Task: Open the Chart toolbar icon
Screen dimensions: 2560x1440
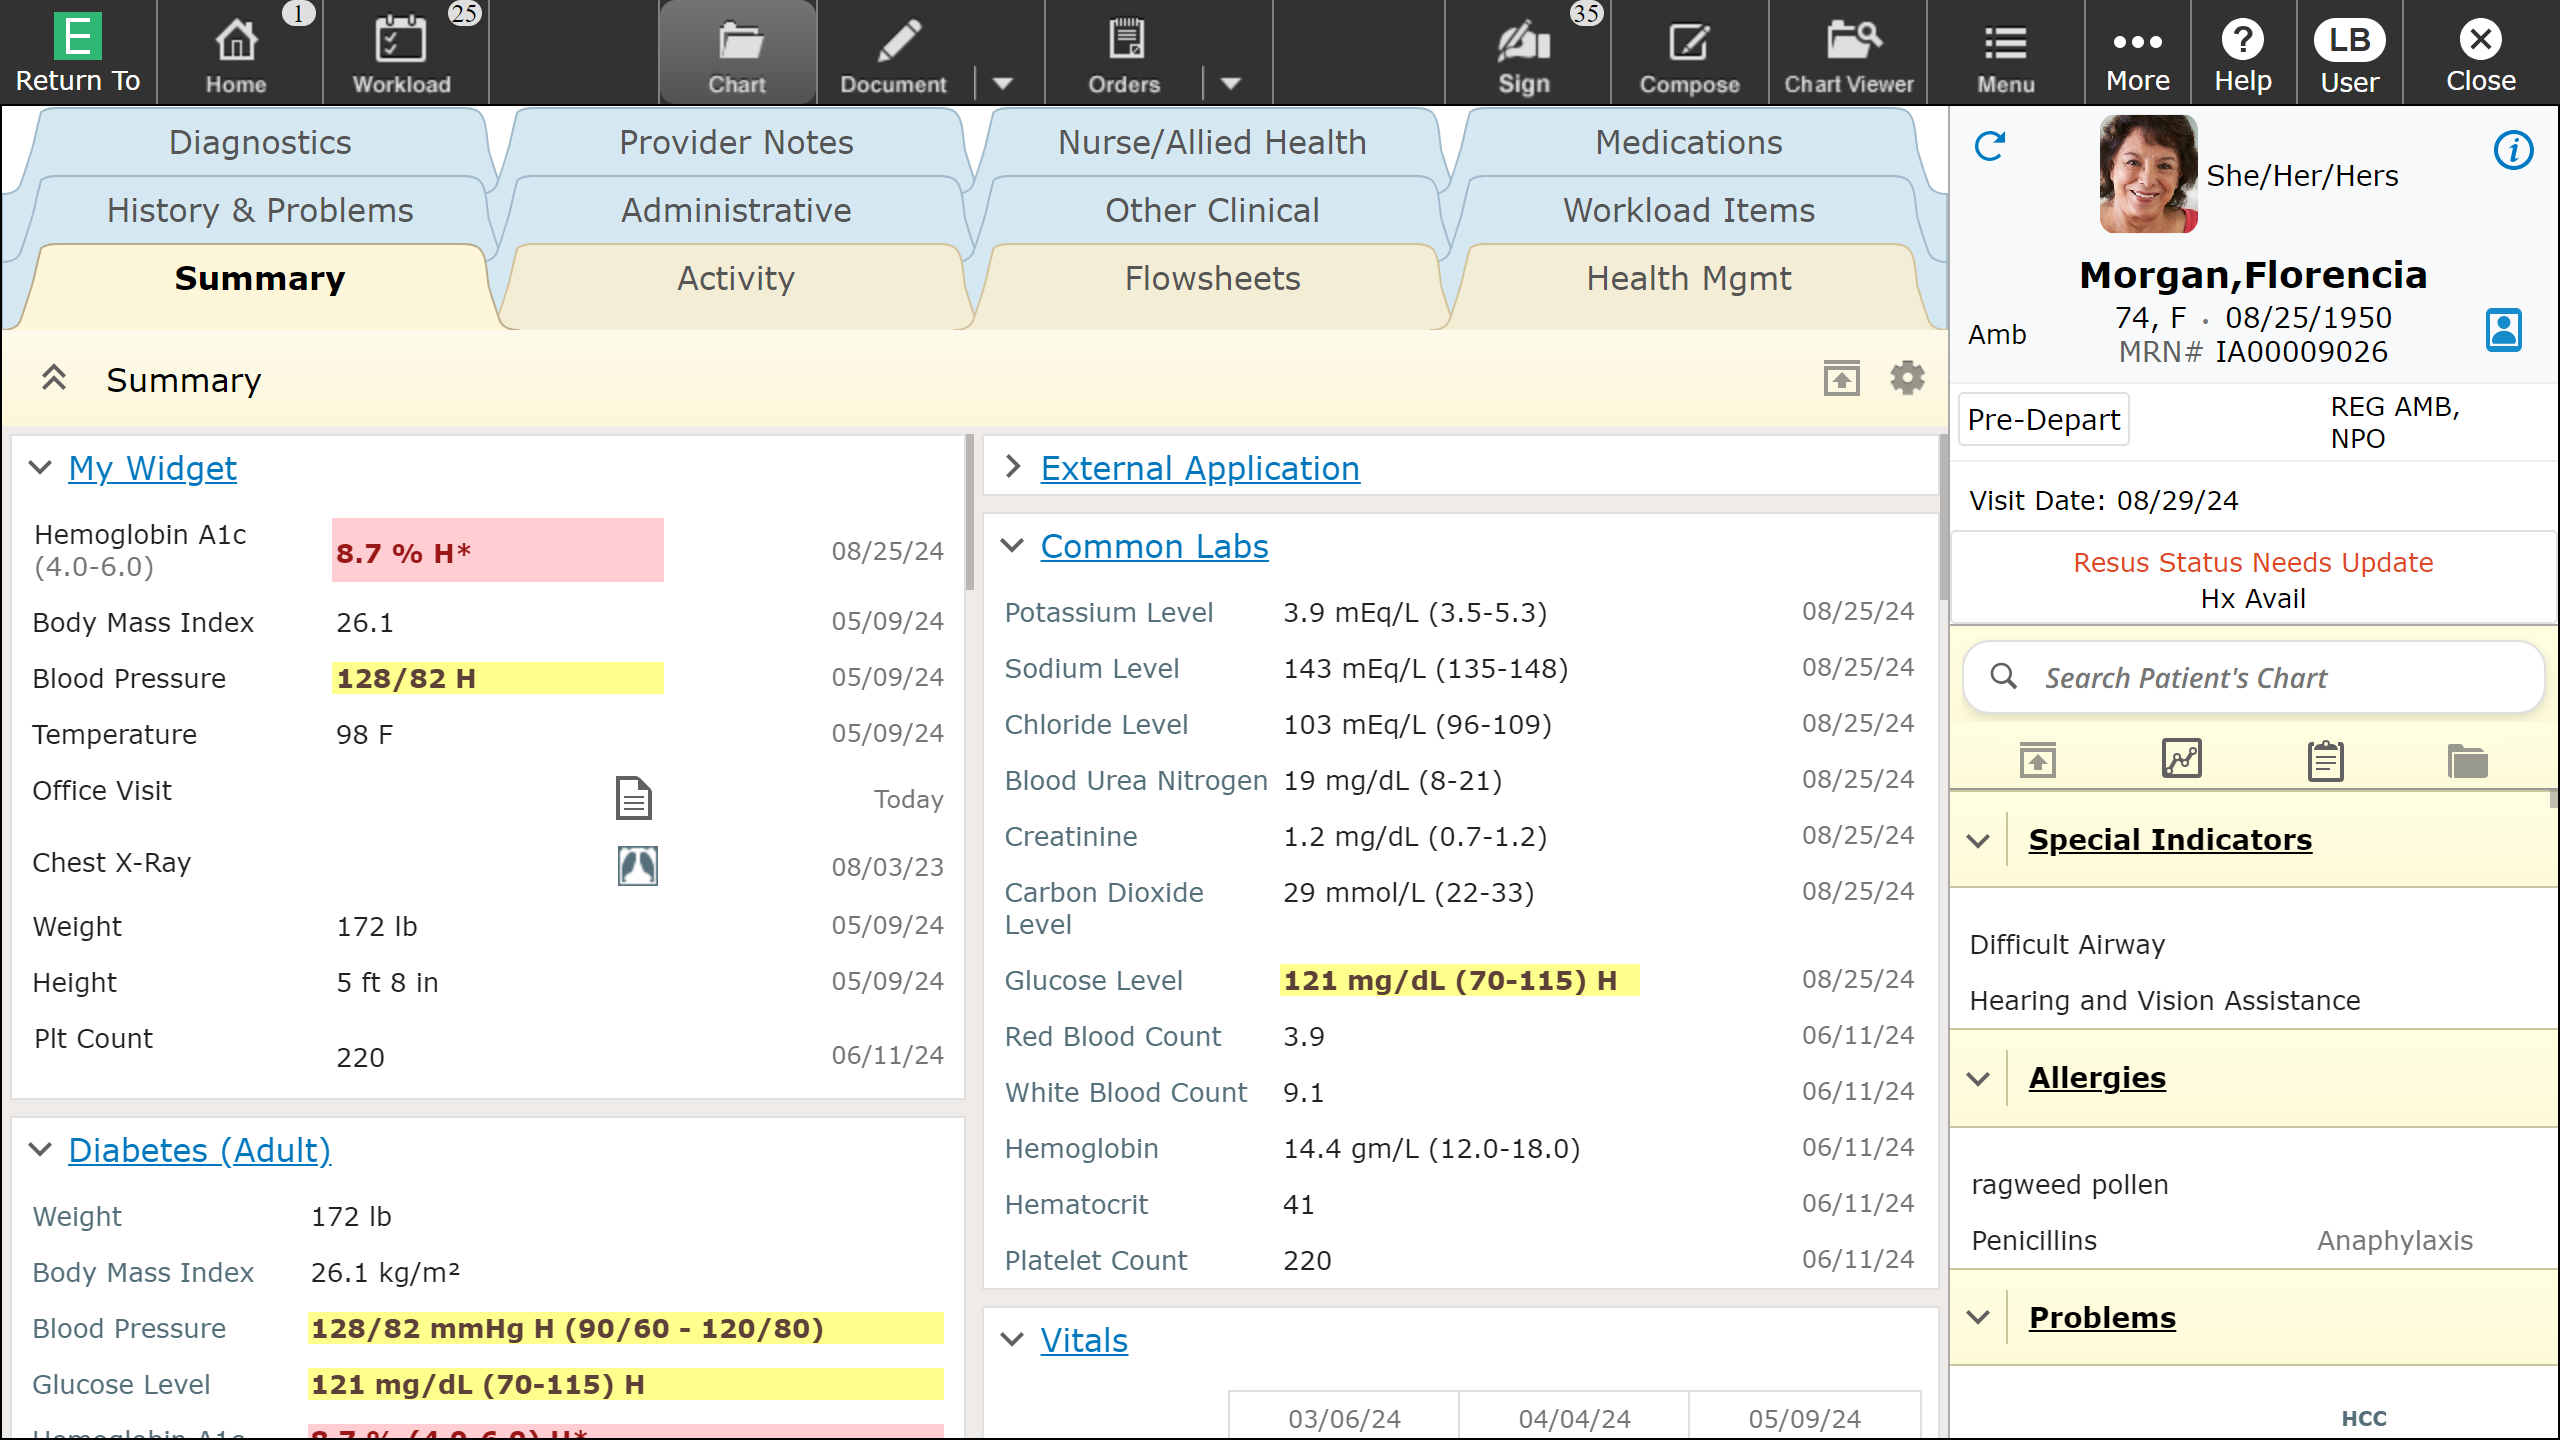Action: pyautogui.click(x=736, y=52)
